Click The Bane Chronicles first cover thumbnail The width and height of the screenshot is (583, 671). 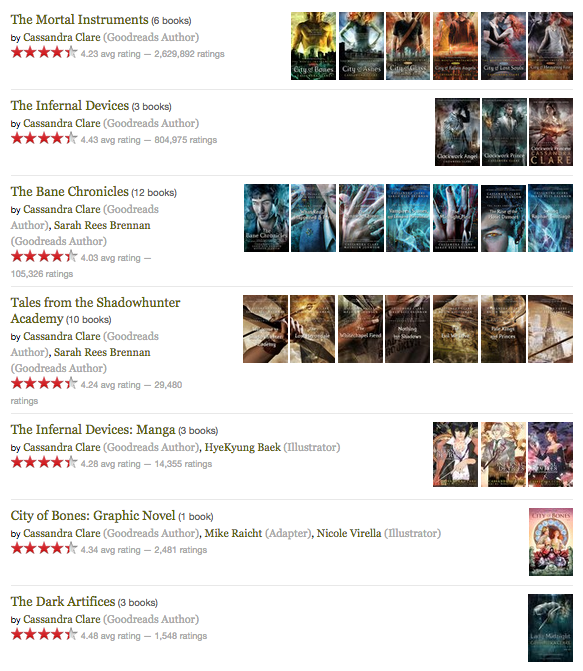tap(266, 218)
